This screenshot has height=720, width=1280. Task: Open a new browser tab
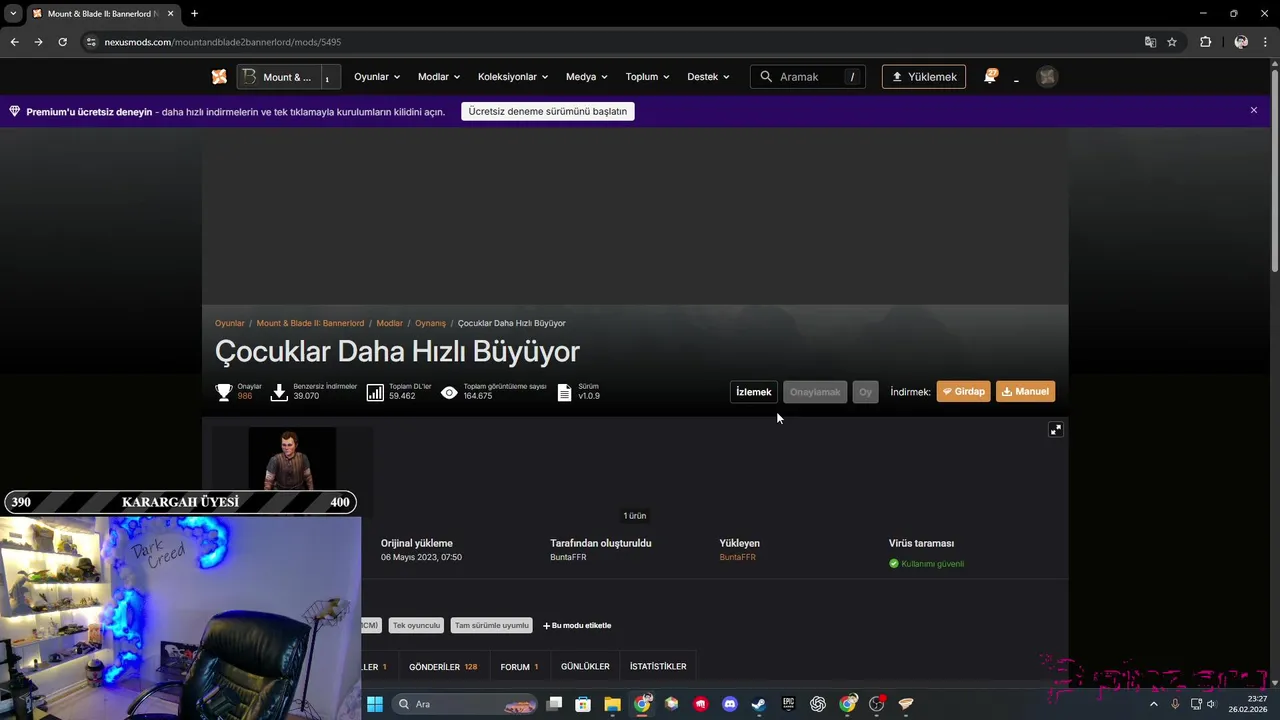tap(194, 13)
